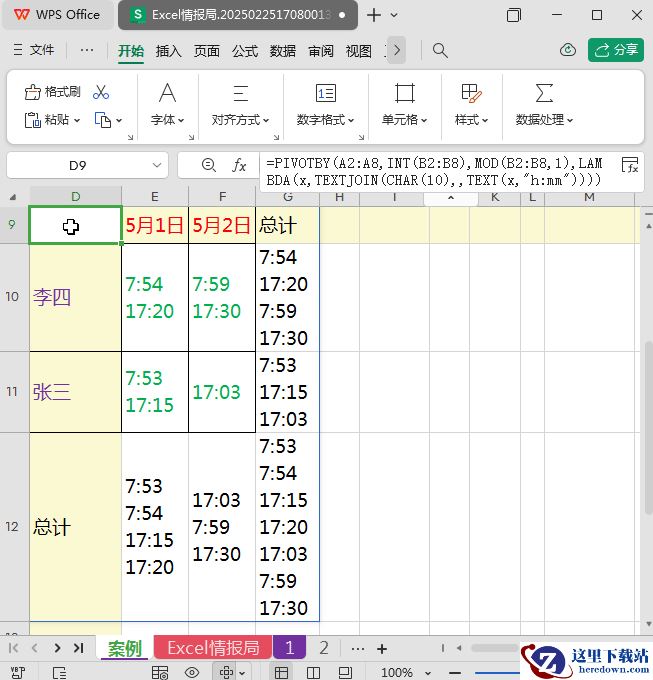The width and height of the screenshot is (653, 680).
Task: Select the cell with 17:03 in row 11
Action: click(222, 392)
